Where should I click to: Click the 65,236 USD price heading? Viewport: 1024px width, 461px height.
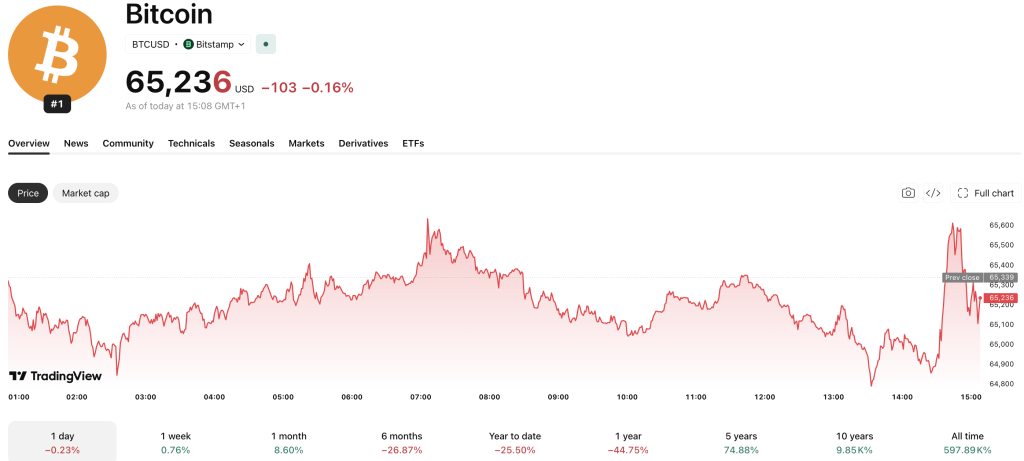click(189, 83)
